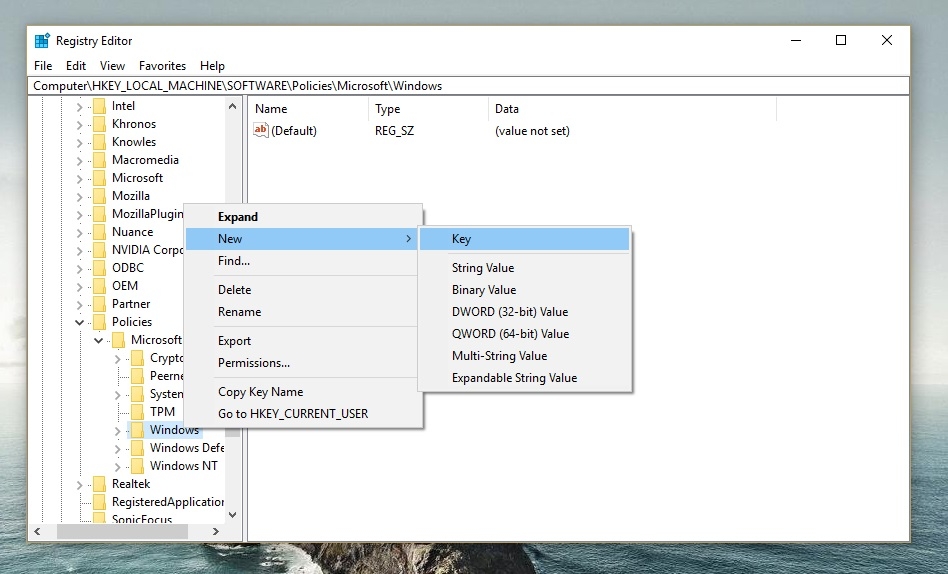948x574 pixels.
Task: Choose Binary Value in the submenu
Action: (x=525, y=290)
